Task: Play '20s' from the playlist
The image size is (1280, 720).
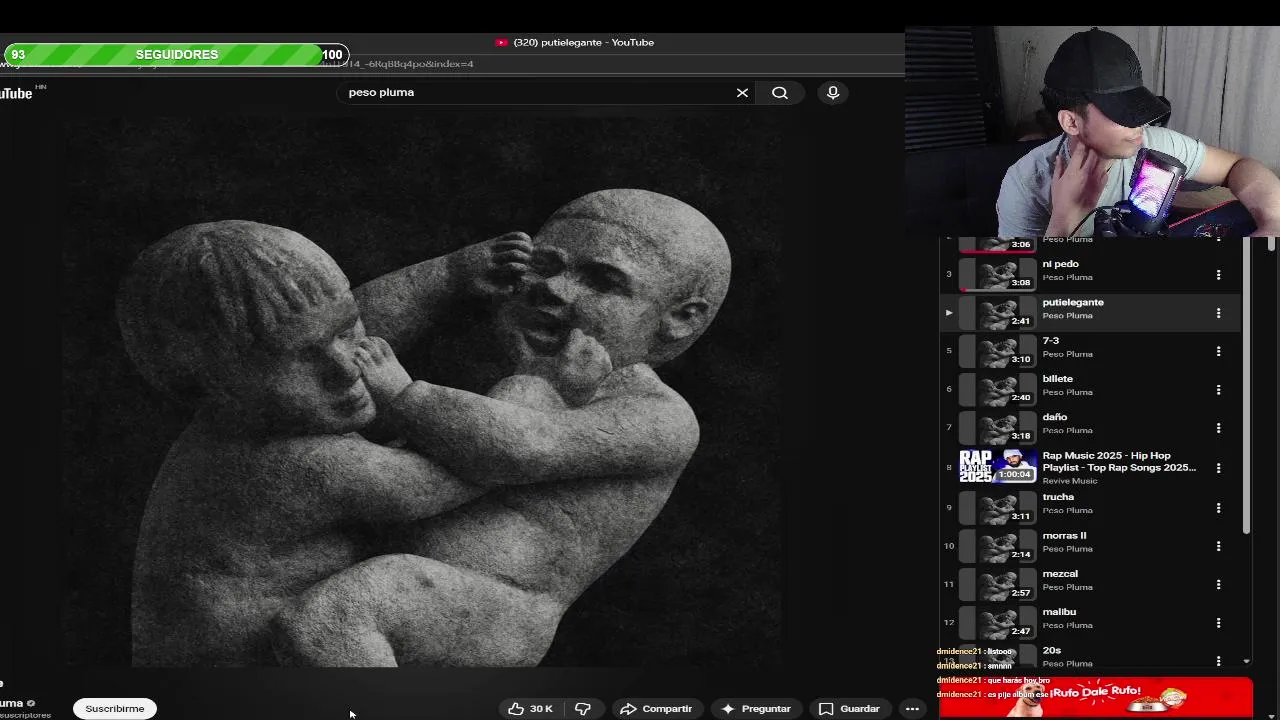Action: (x=998, y=658)
